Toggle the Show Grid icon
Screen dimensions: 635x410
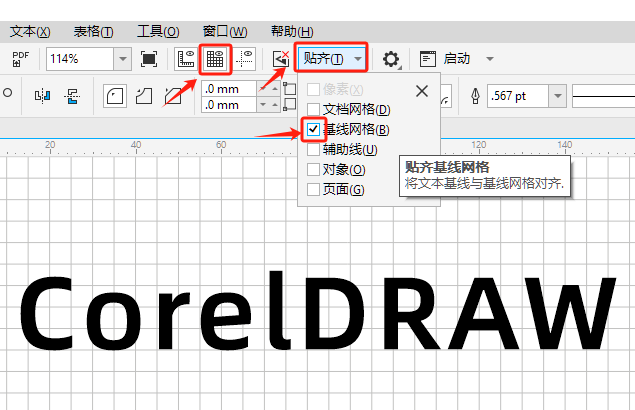tap(215, 59)
